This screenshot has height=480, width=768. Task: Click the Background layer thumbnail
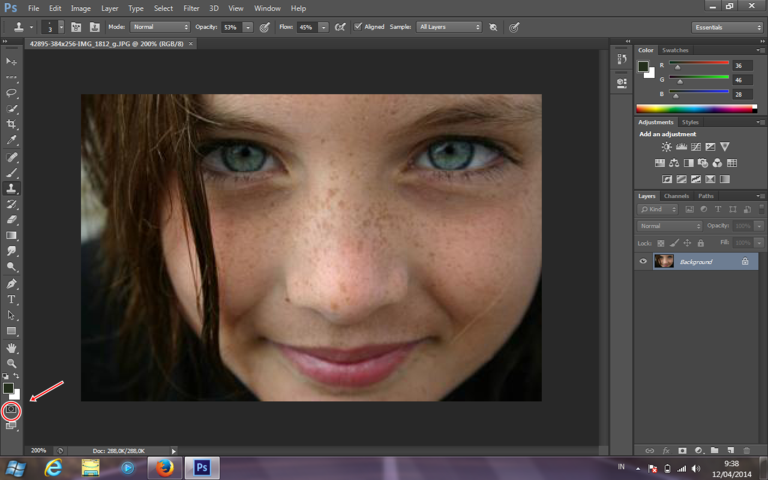[664, 261]
